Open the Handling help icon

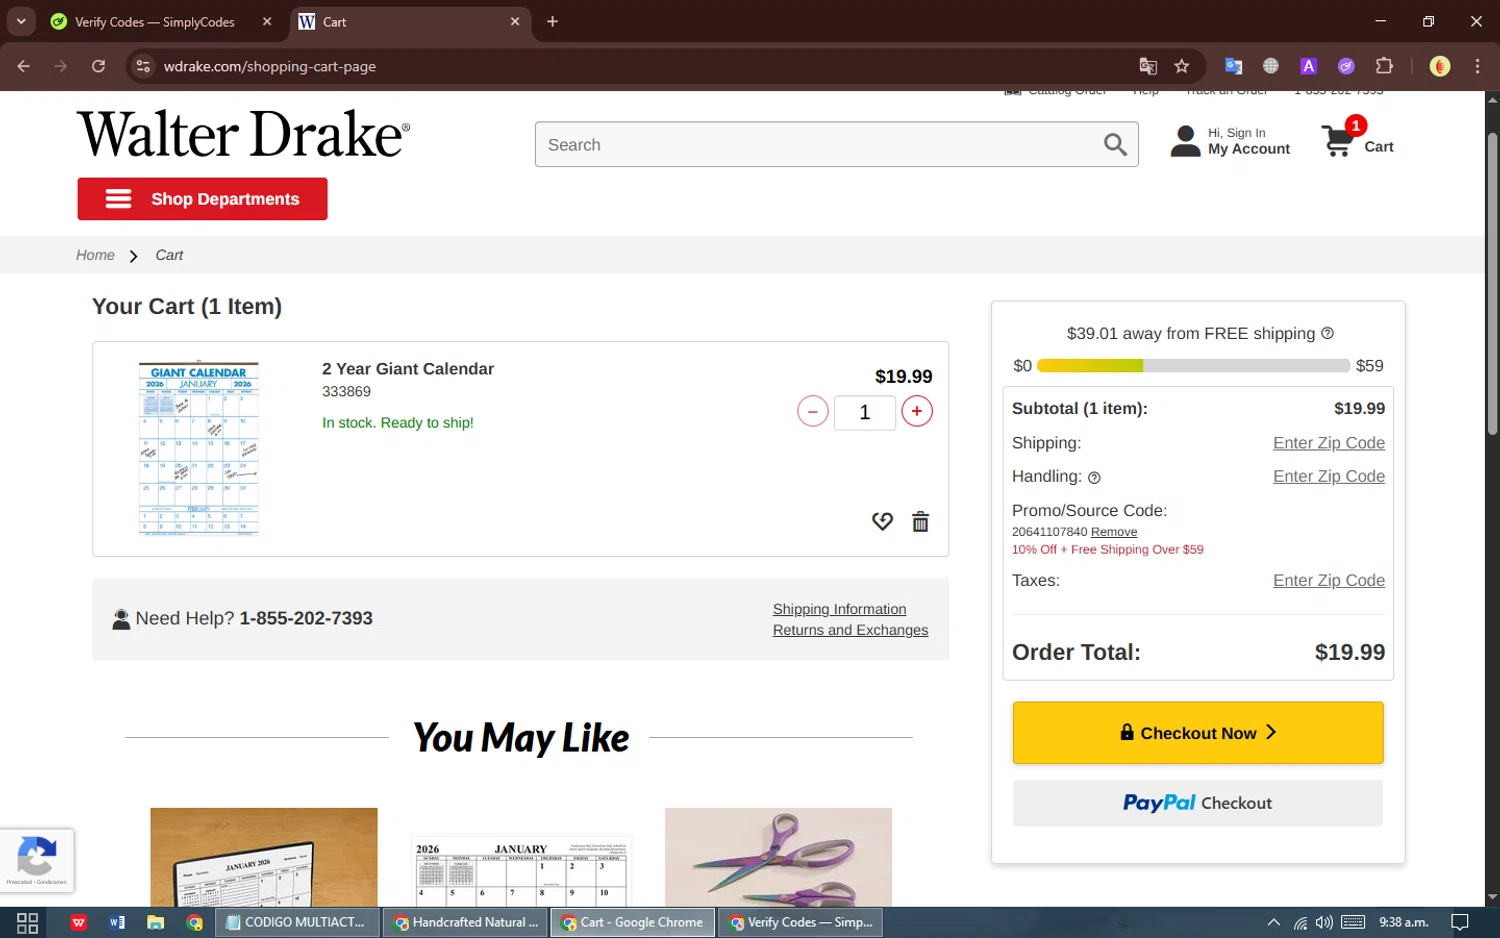(x=1094, y=478)
